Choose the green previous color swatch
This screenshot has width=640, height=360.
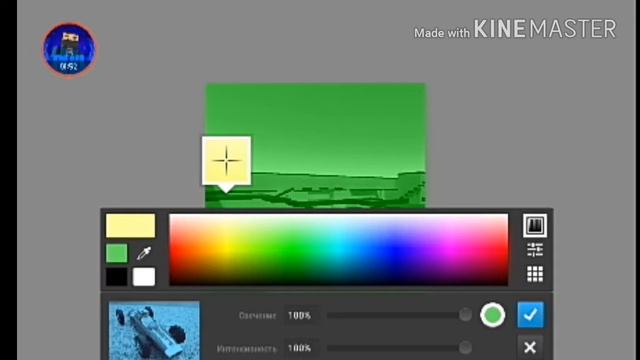click(116, 253)
